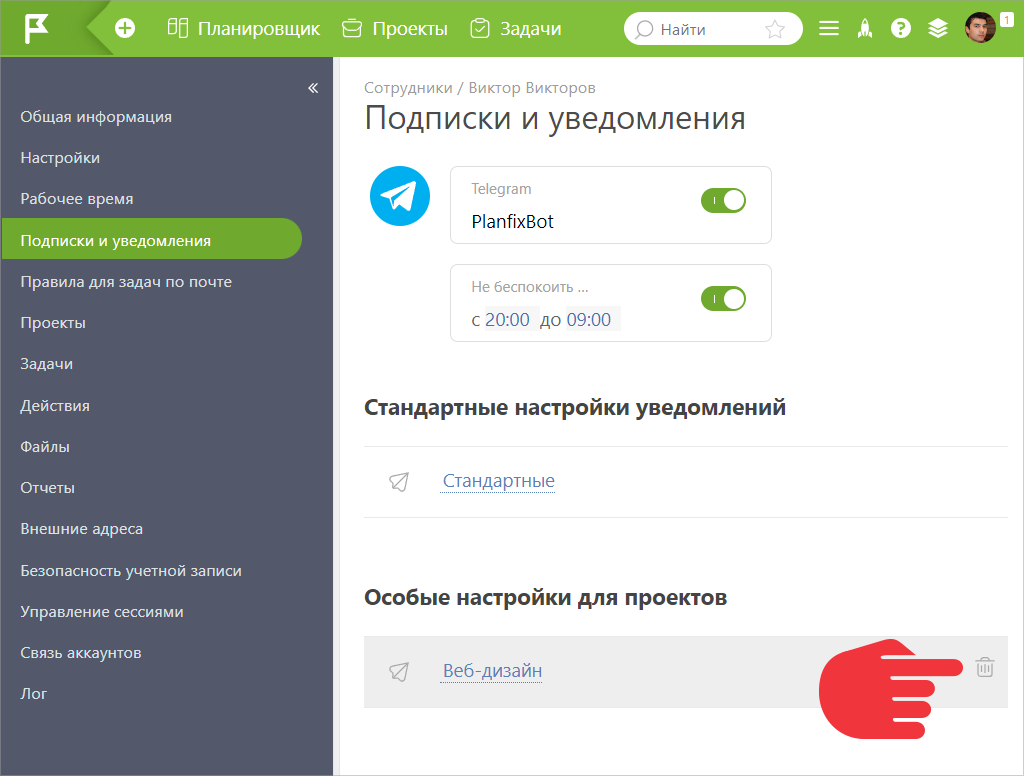Open Безопасность учетной записи
Screen dimensions: 1024x776
pos(131,571)
